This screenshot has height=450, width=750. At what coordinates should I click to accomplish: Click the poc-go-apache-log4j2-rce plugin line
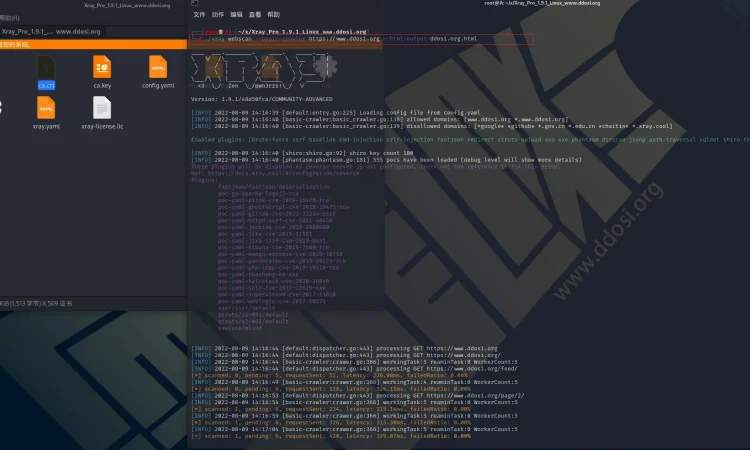(258, 194)
